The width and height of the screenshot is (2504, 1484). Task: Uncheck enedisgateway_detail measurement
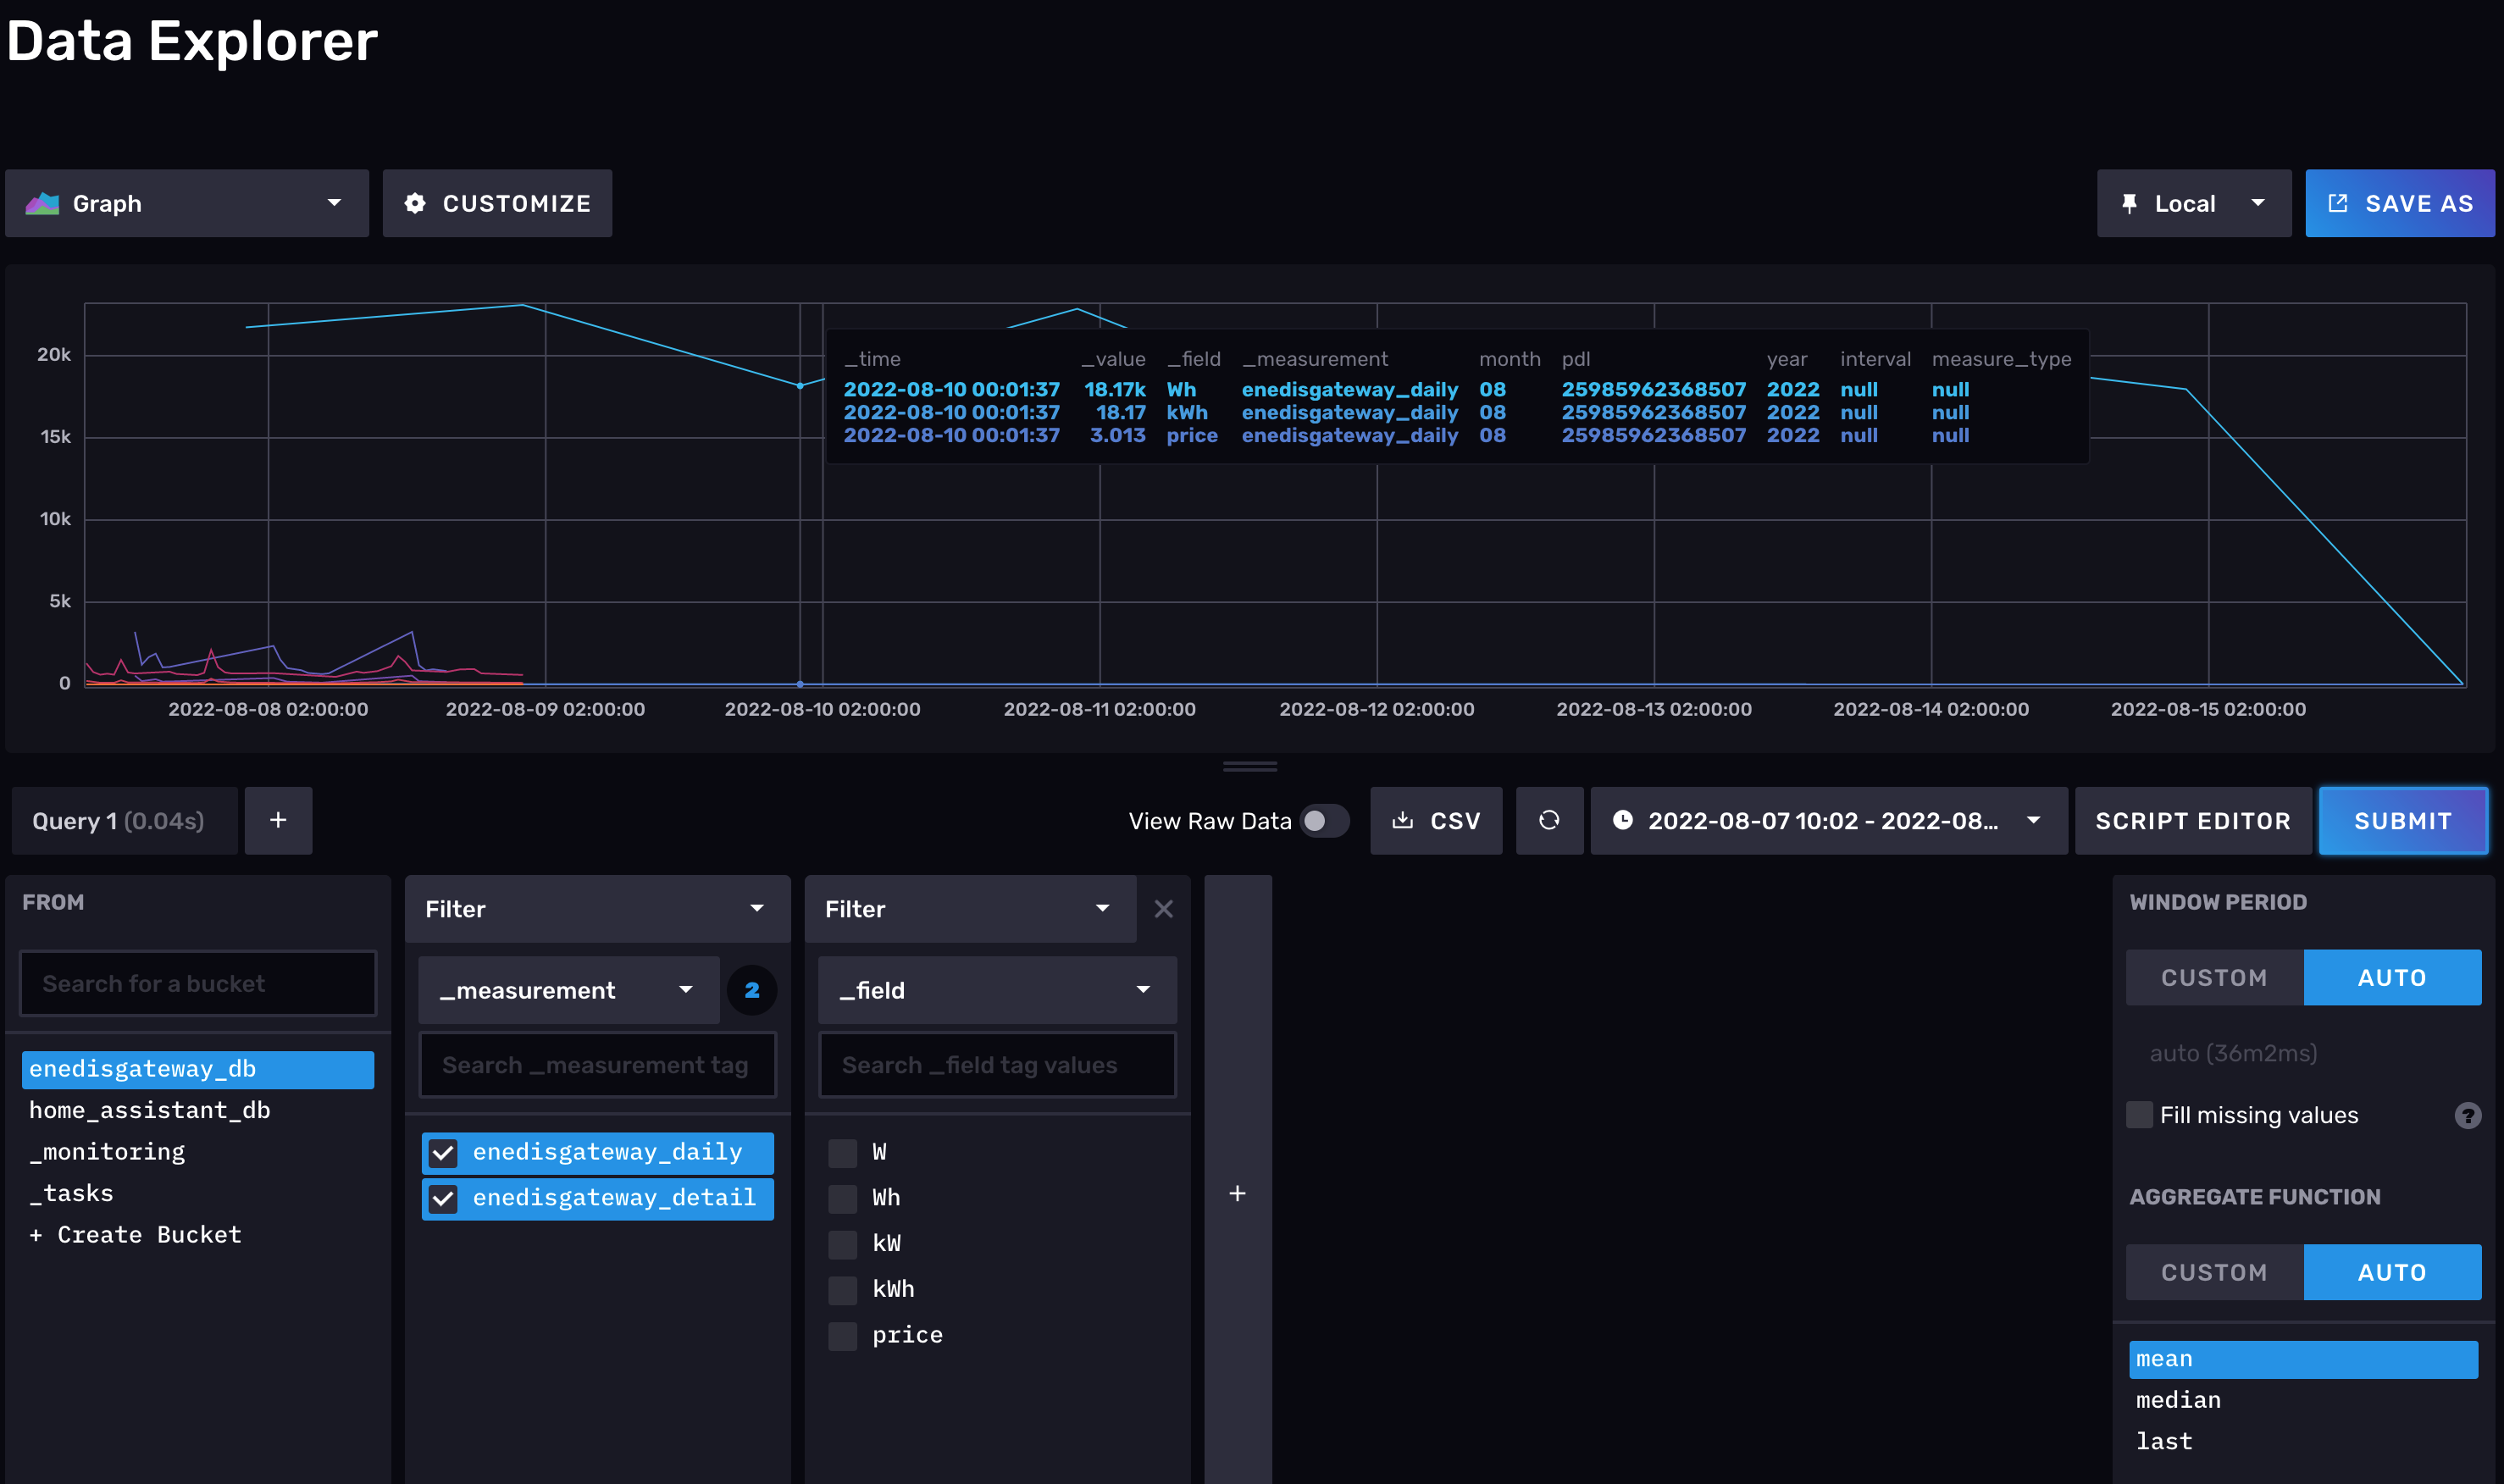pyautogui.click(x=443, y=1198)
